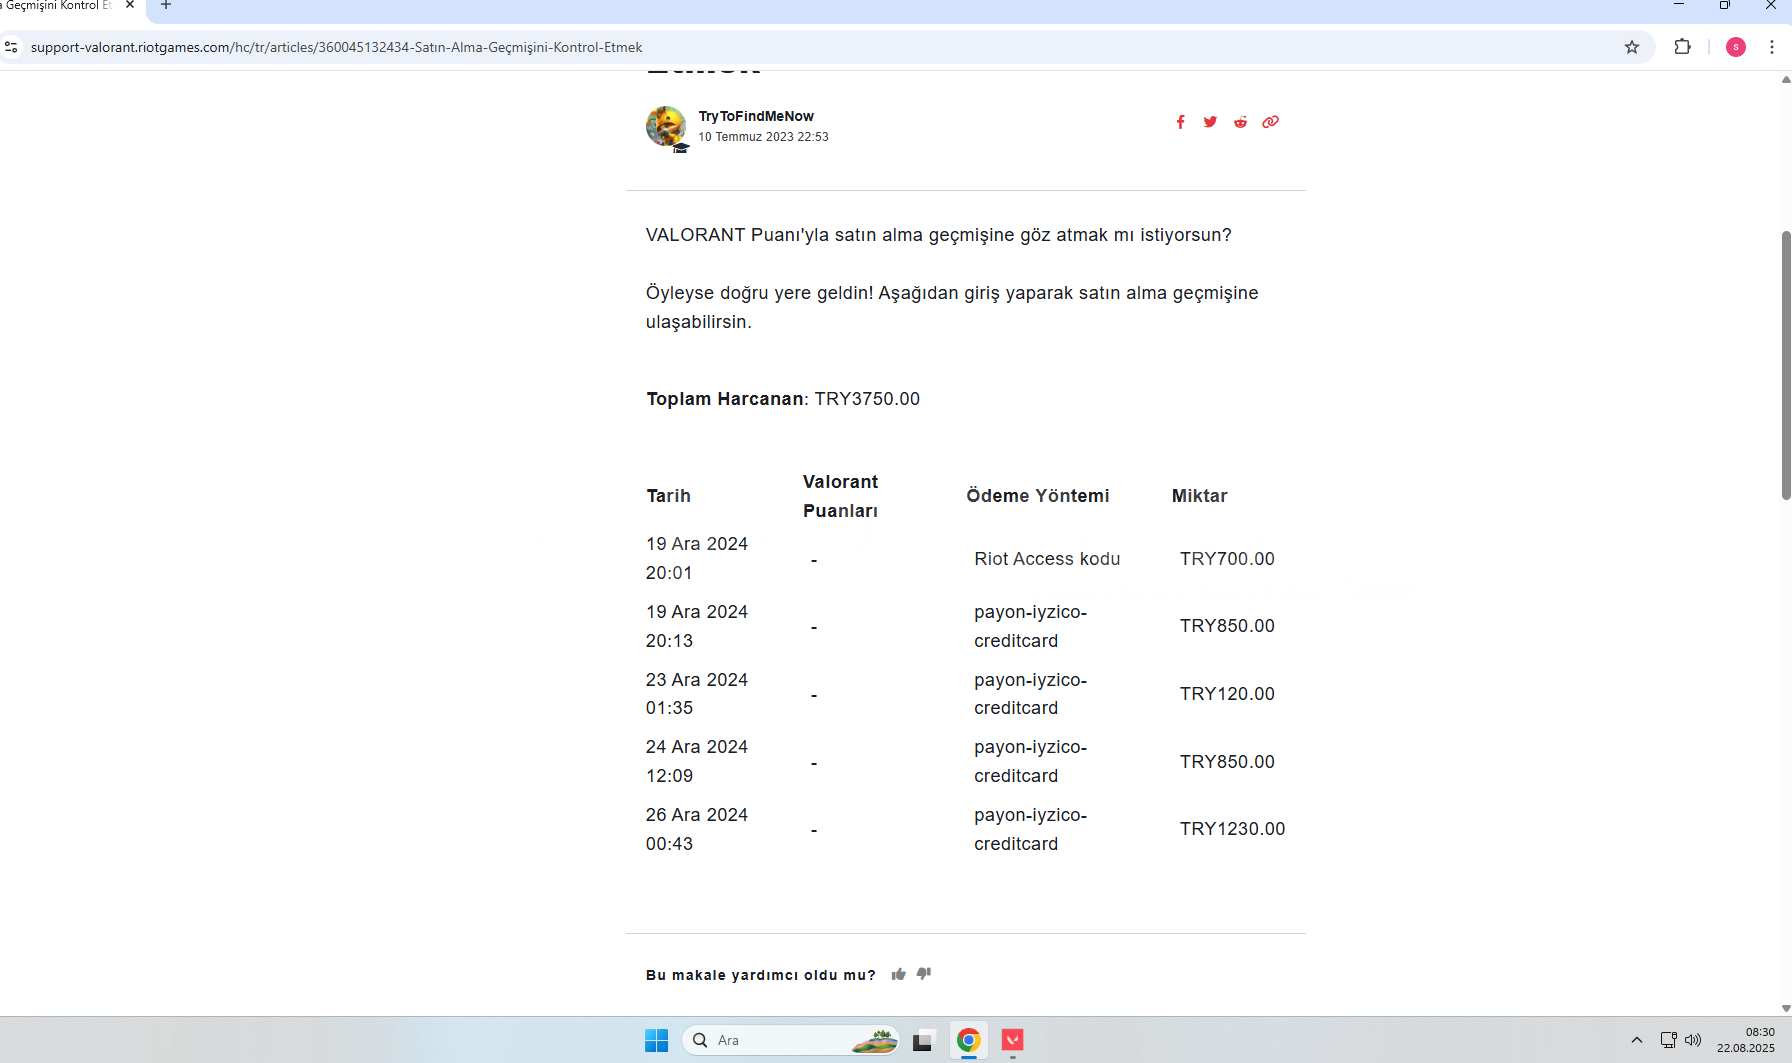Open the clock and date 22.08.2025
Screen dimensions: 1792x1063
[1746, 1040]
